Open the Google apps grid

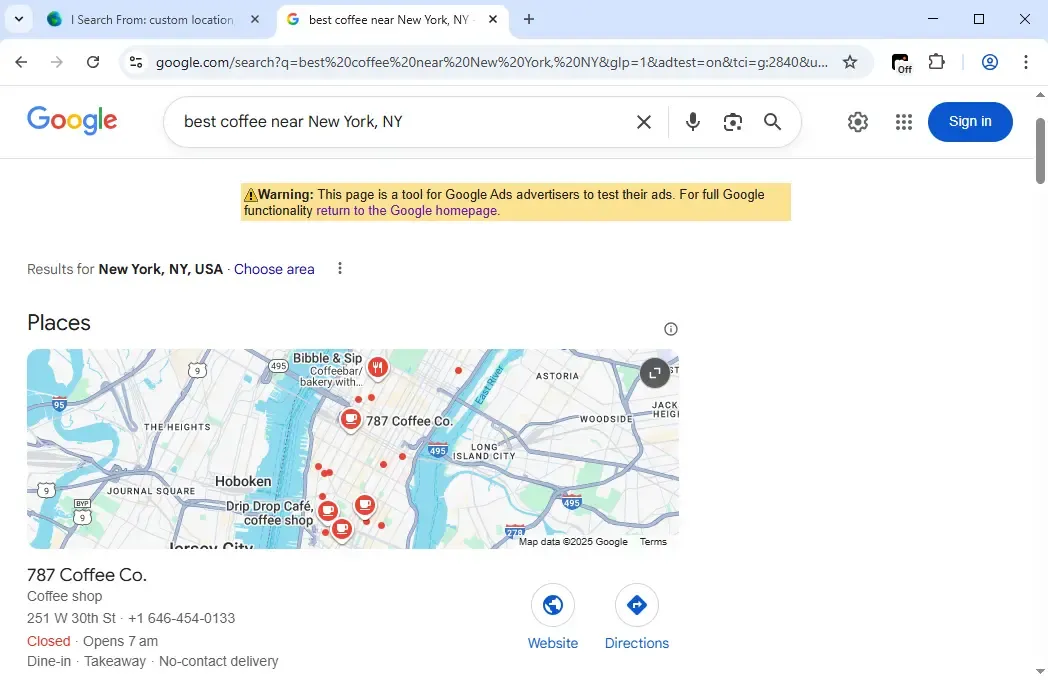[904, 122]
